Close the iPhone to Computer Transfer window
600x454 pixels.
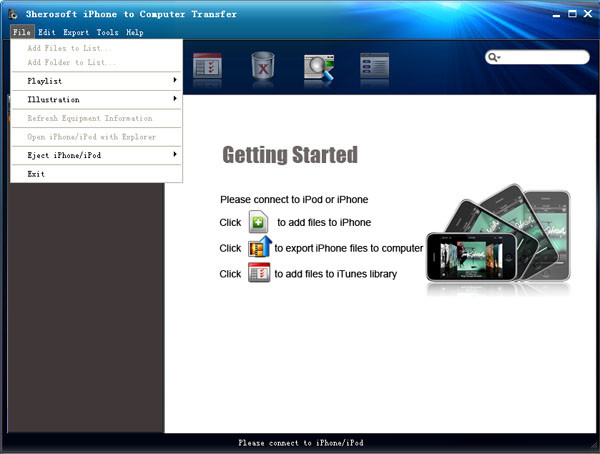[x=588, y=14]
